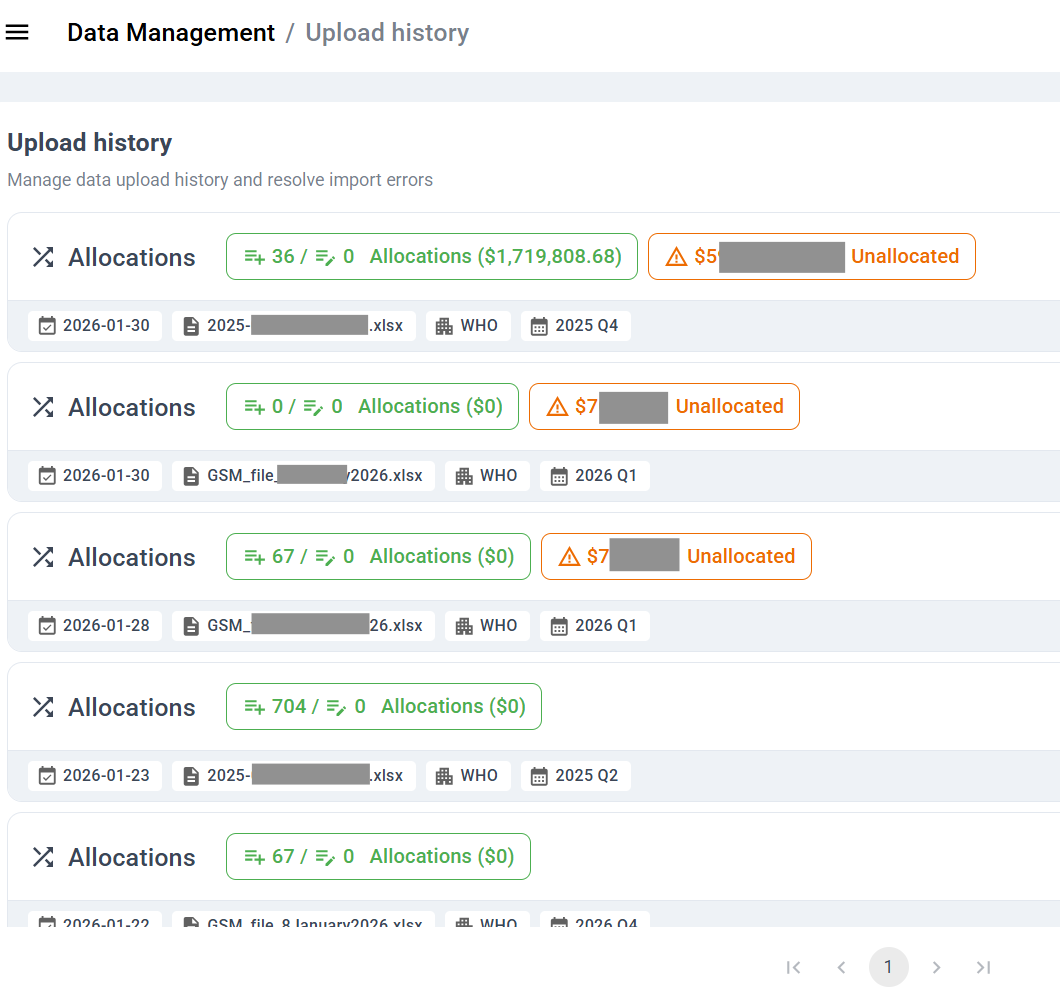Screen dimensions: 1060x1006
Task: Click warning triangle icon on first Unallocated badge
Action: pyautogui.click(x=676, y=257)
